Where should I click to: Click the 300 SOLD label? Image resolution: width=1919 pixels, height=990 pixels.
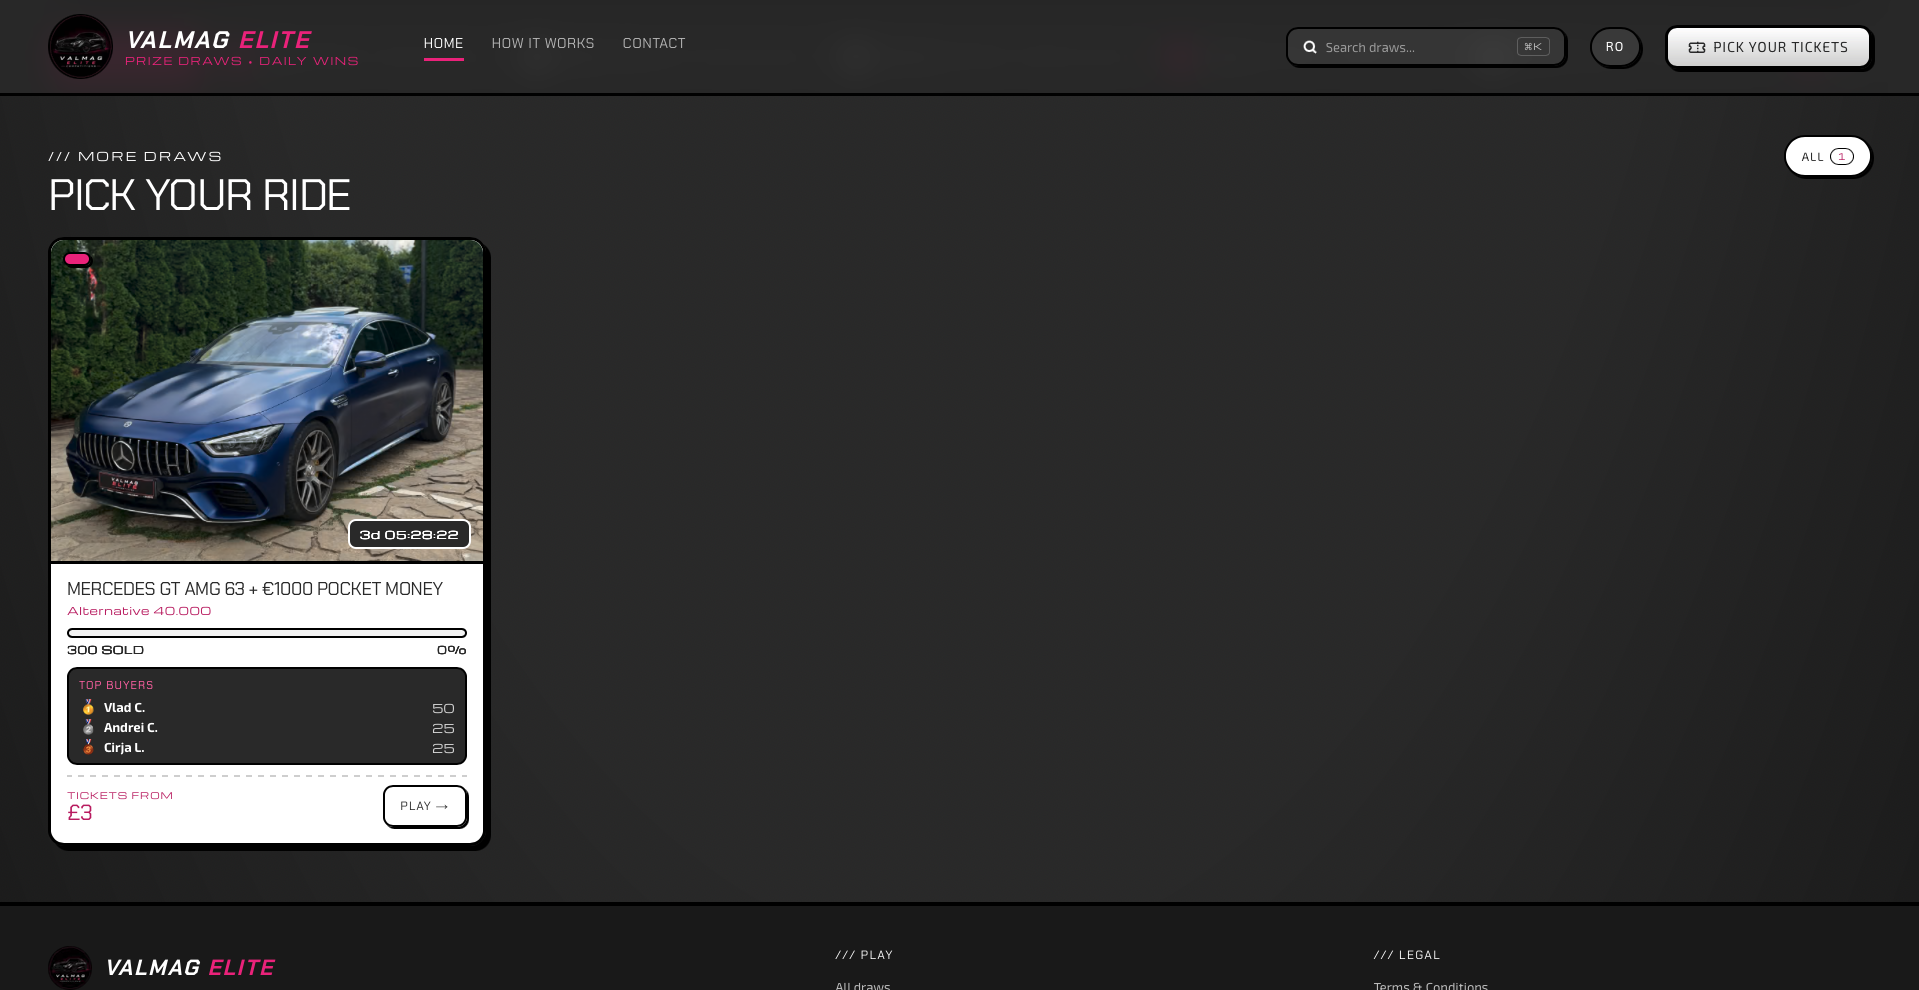point(105,650)
